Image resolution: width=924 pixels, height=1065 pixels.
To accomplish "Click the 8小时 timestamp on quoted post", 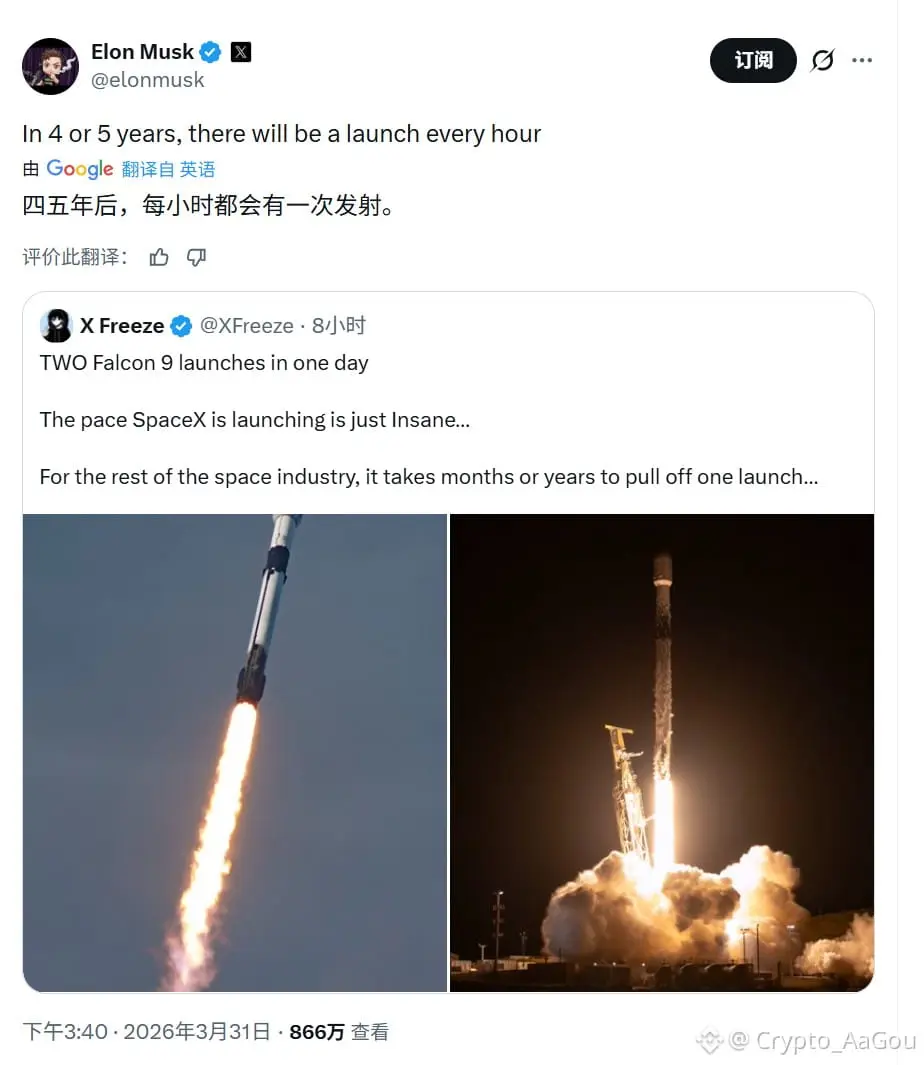I will [338, 326].
